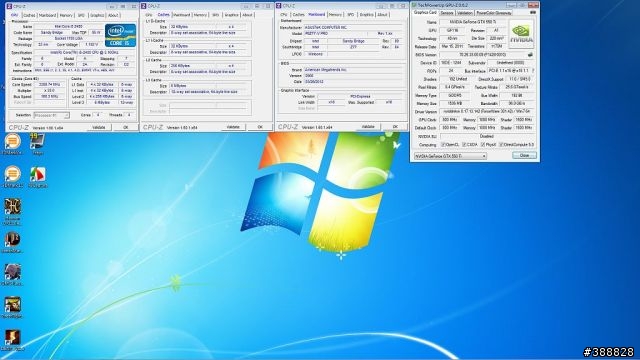Click the 'Sandy Bridge' Code Name value in CPU-Z

pyautogui.click(x=52, y=33)
